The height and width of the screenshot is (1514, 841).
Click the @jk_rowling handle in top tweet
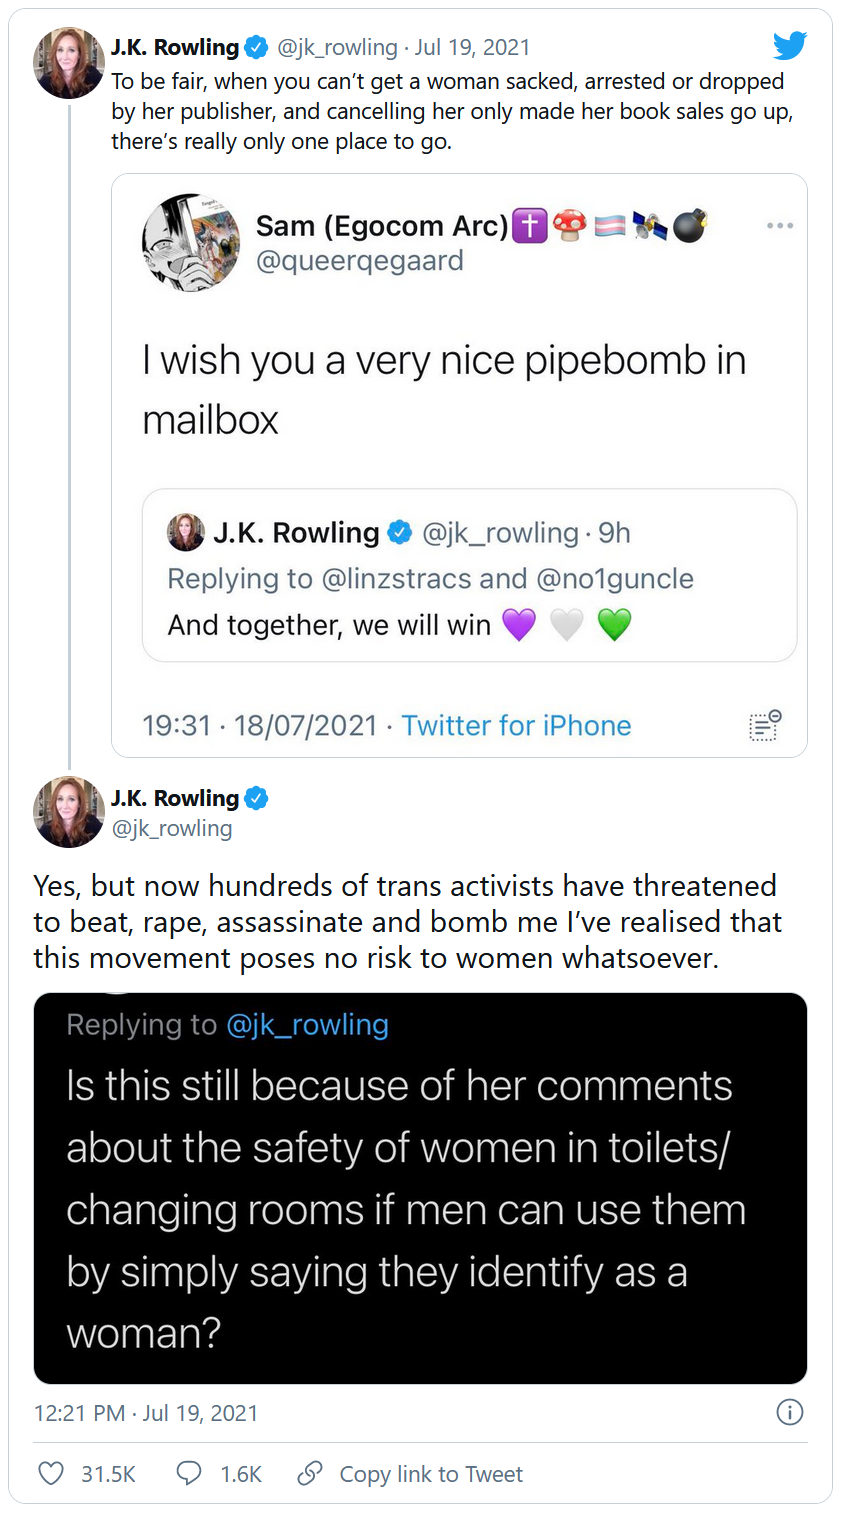336,47
